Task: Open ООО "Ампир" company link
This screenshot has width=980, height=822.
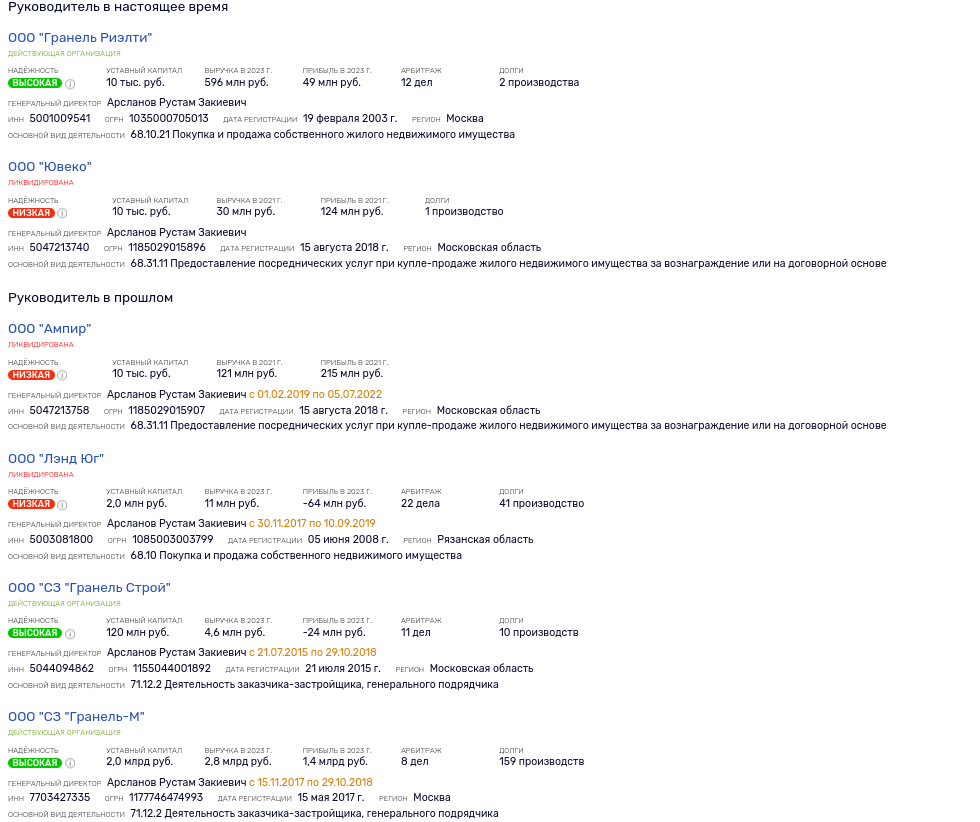Action: (x=49, y=329)
